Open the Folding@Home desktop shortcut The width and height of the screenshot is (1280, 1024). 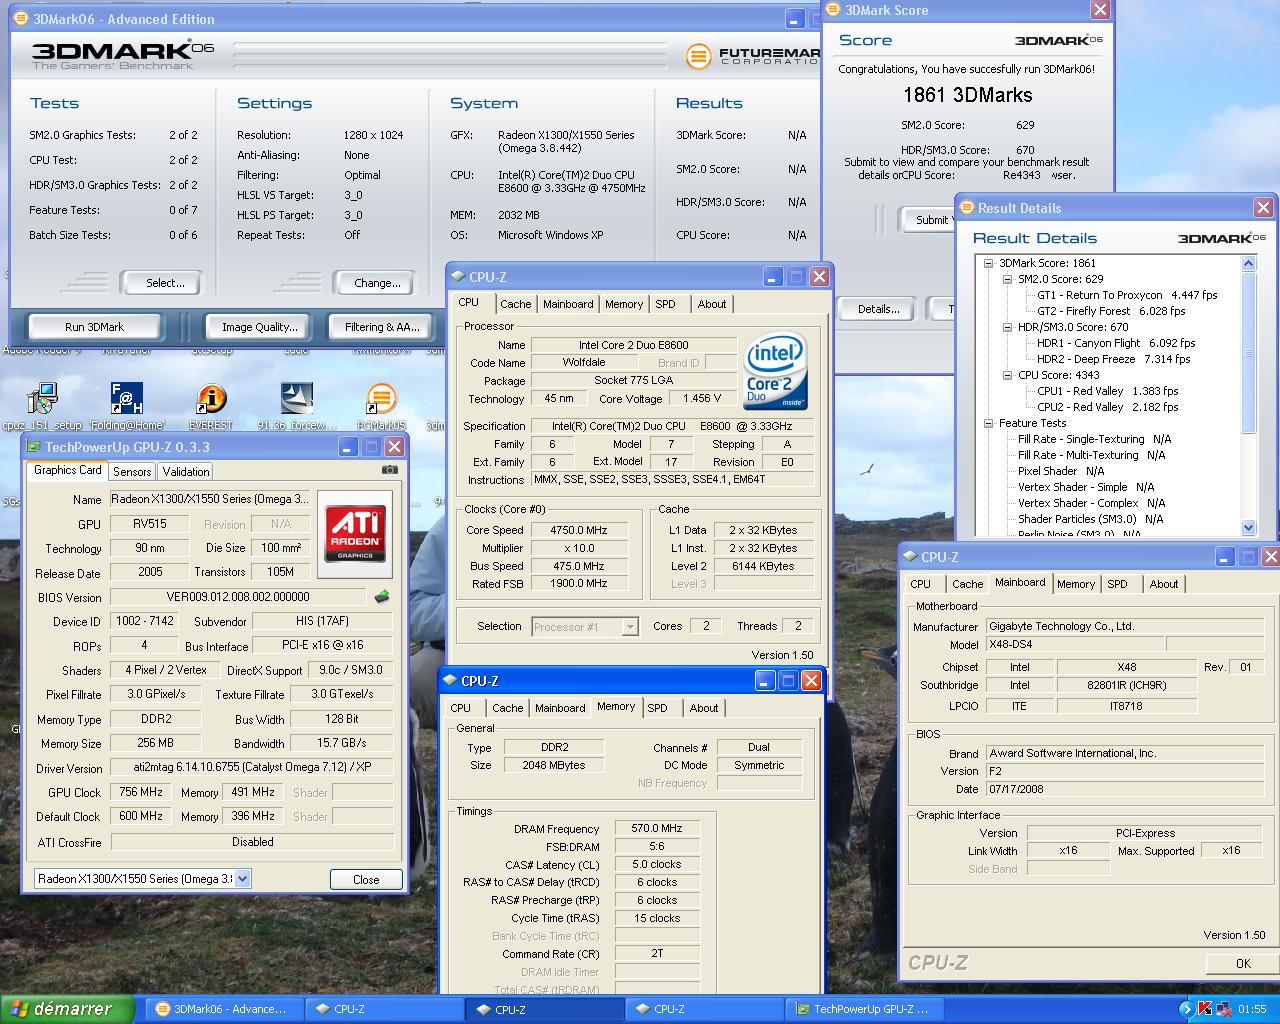click(x=127, y=399)
